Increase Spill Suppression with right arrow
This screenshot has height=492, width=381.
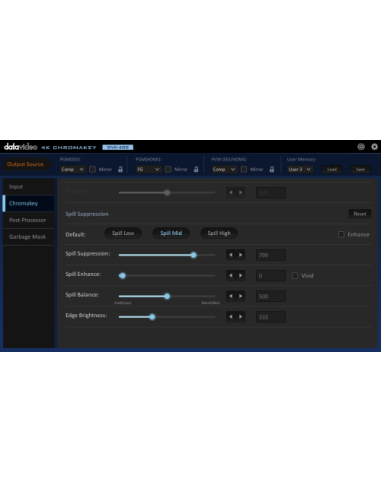(240, 255)
